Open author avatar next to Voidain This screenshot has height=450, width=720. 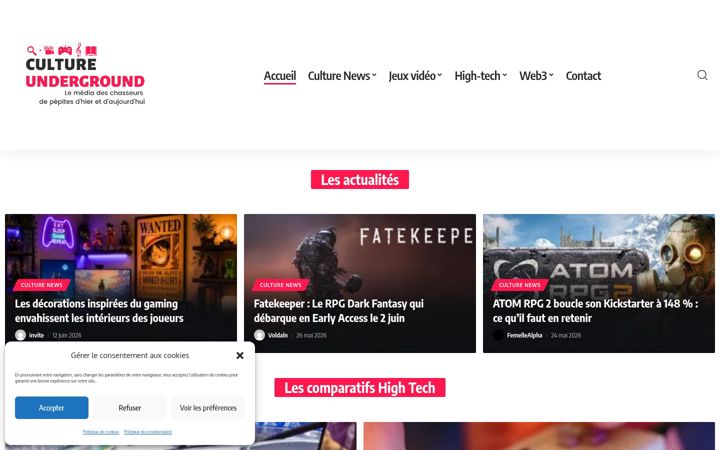tap(259, 335)
